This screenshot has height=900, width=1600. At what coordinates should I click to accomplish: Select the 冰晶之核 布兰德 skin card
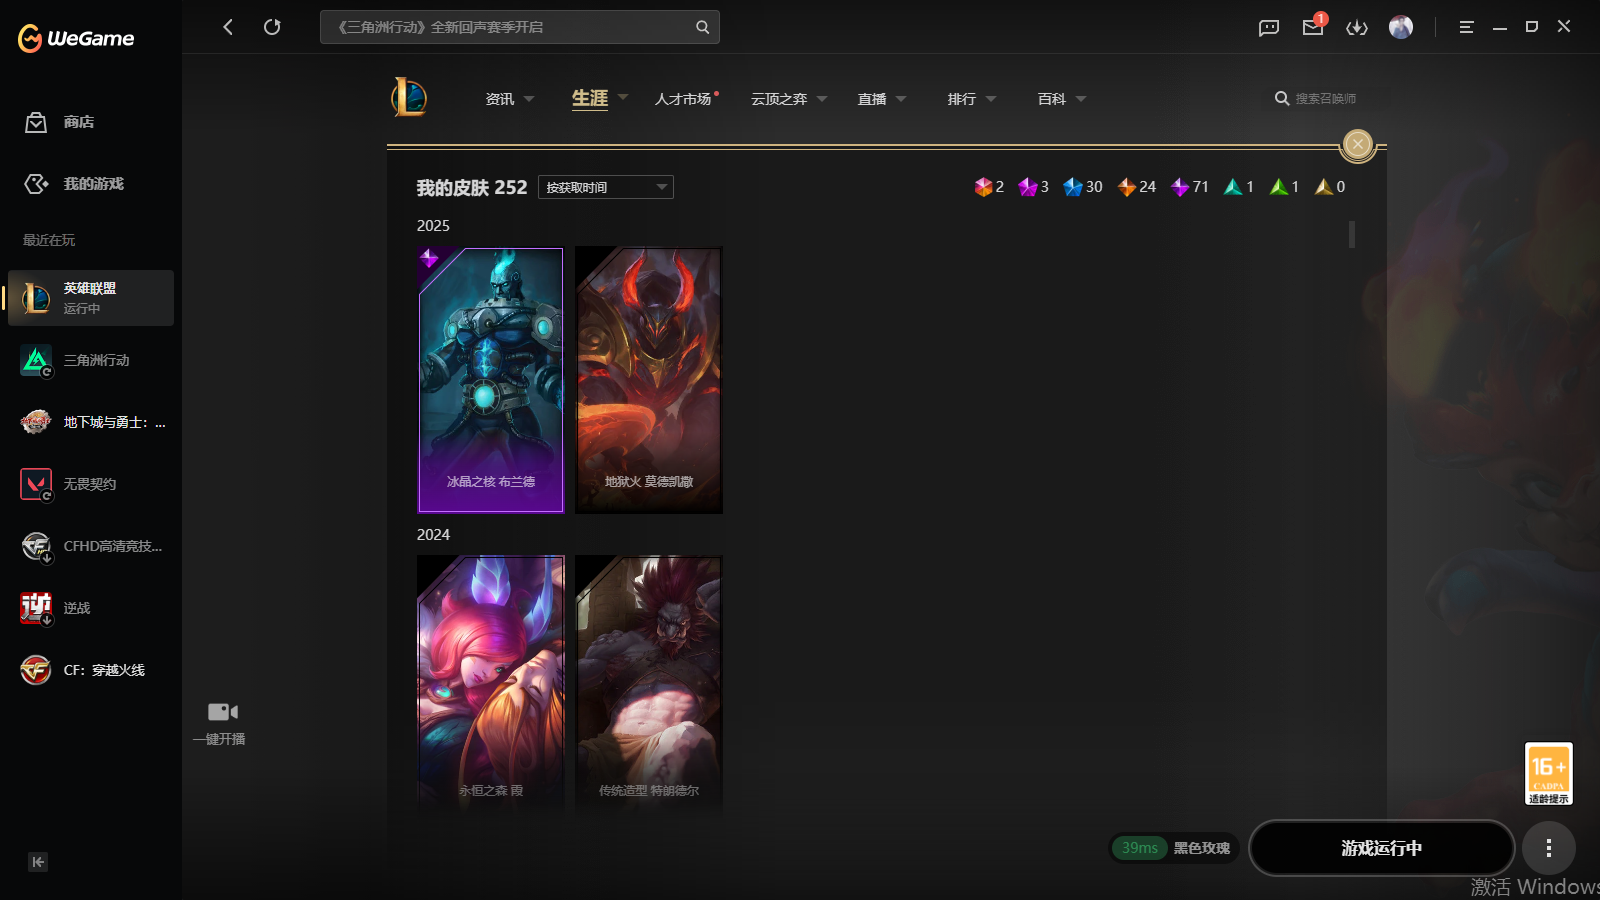tap(491, 380)
